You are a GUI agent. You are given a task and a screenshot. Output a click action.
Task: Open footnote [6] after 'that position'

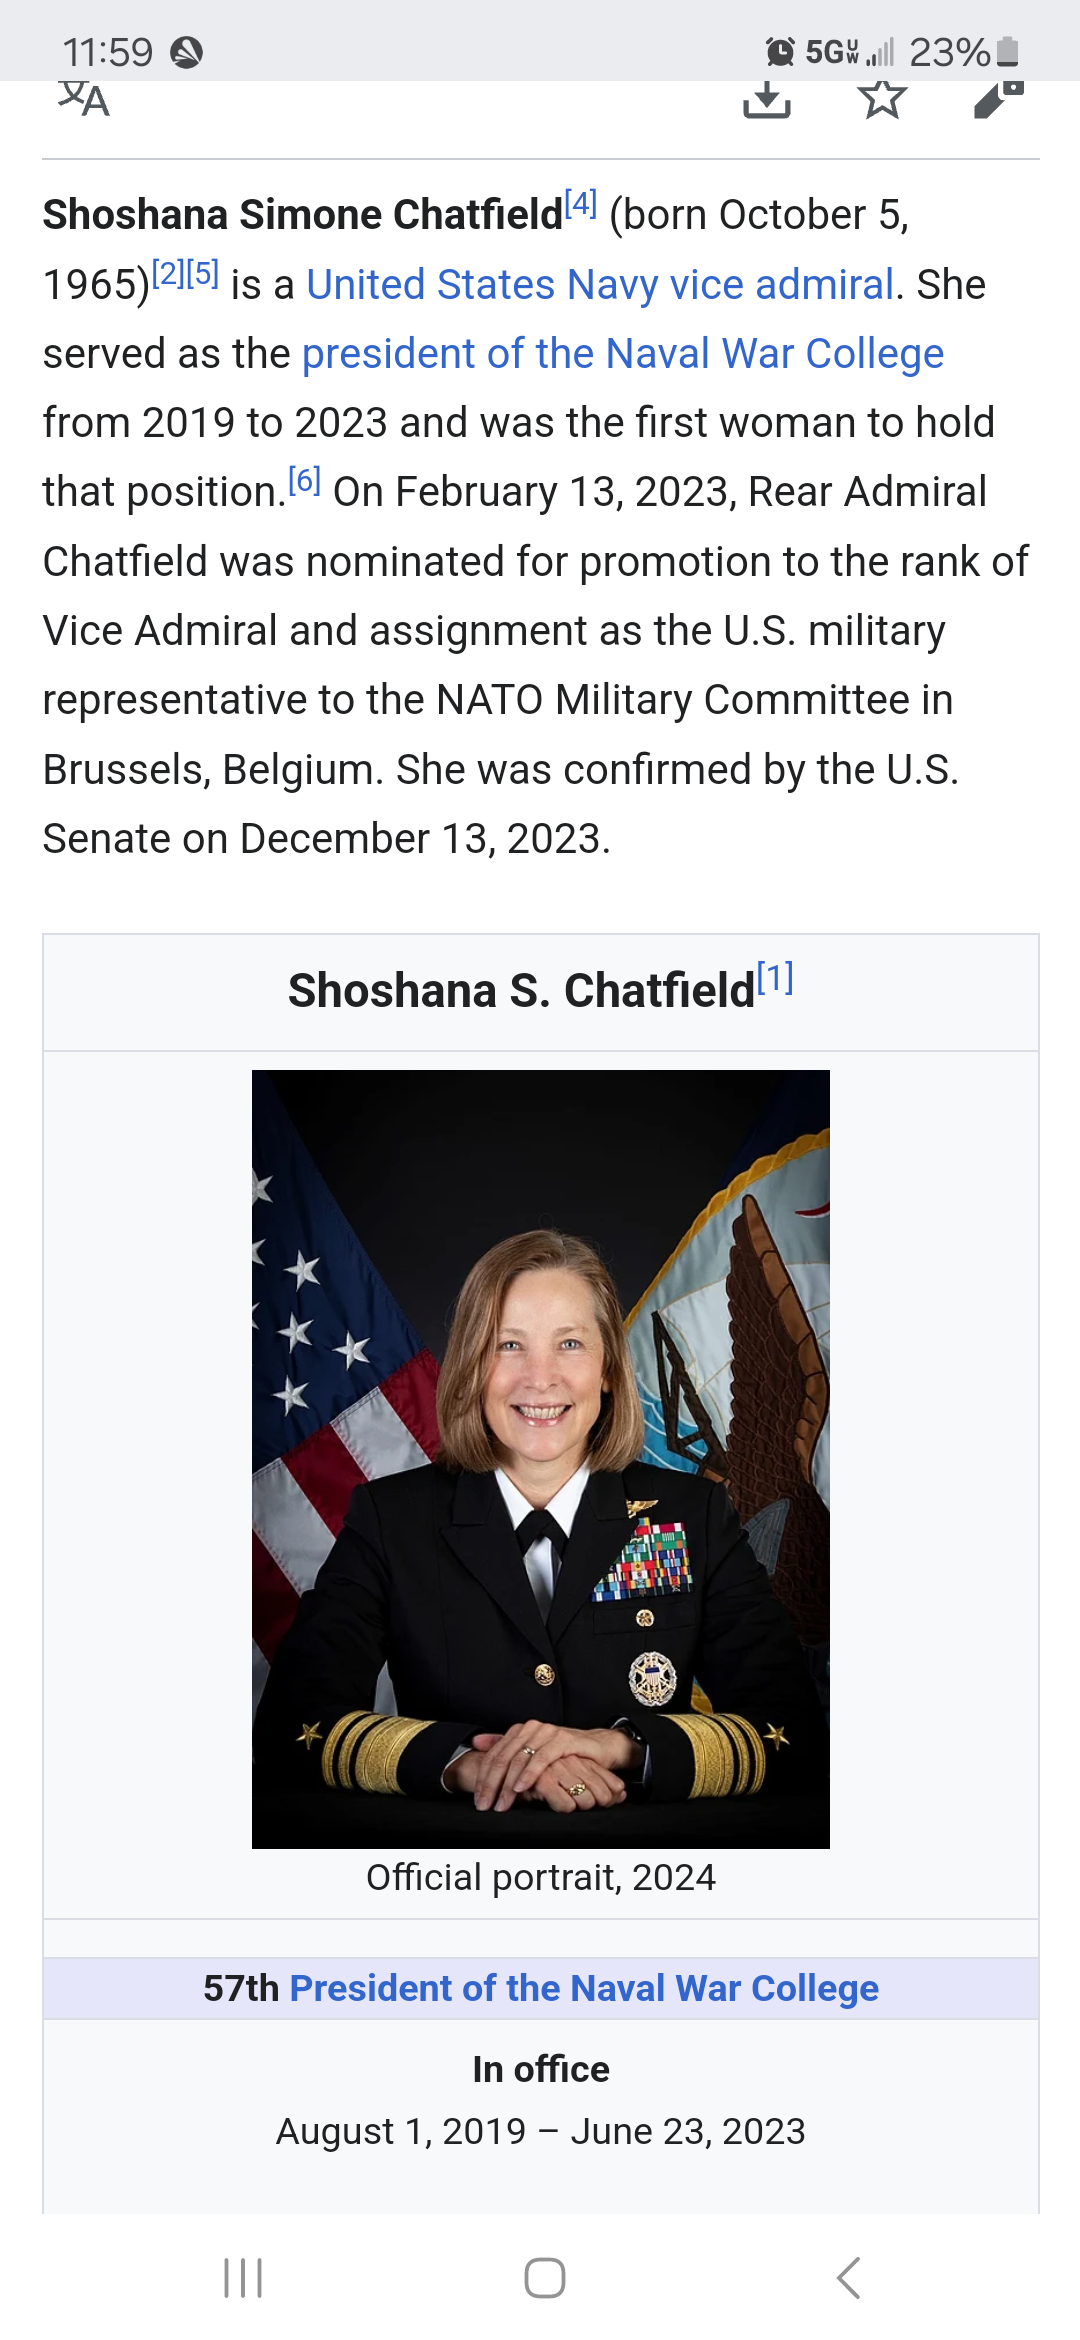point(304,481)
